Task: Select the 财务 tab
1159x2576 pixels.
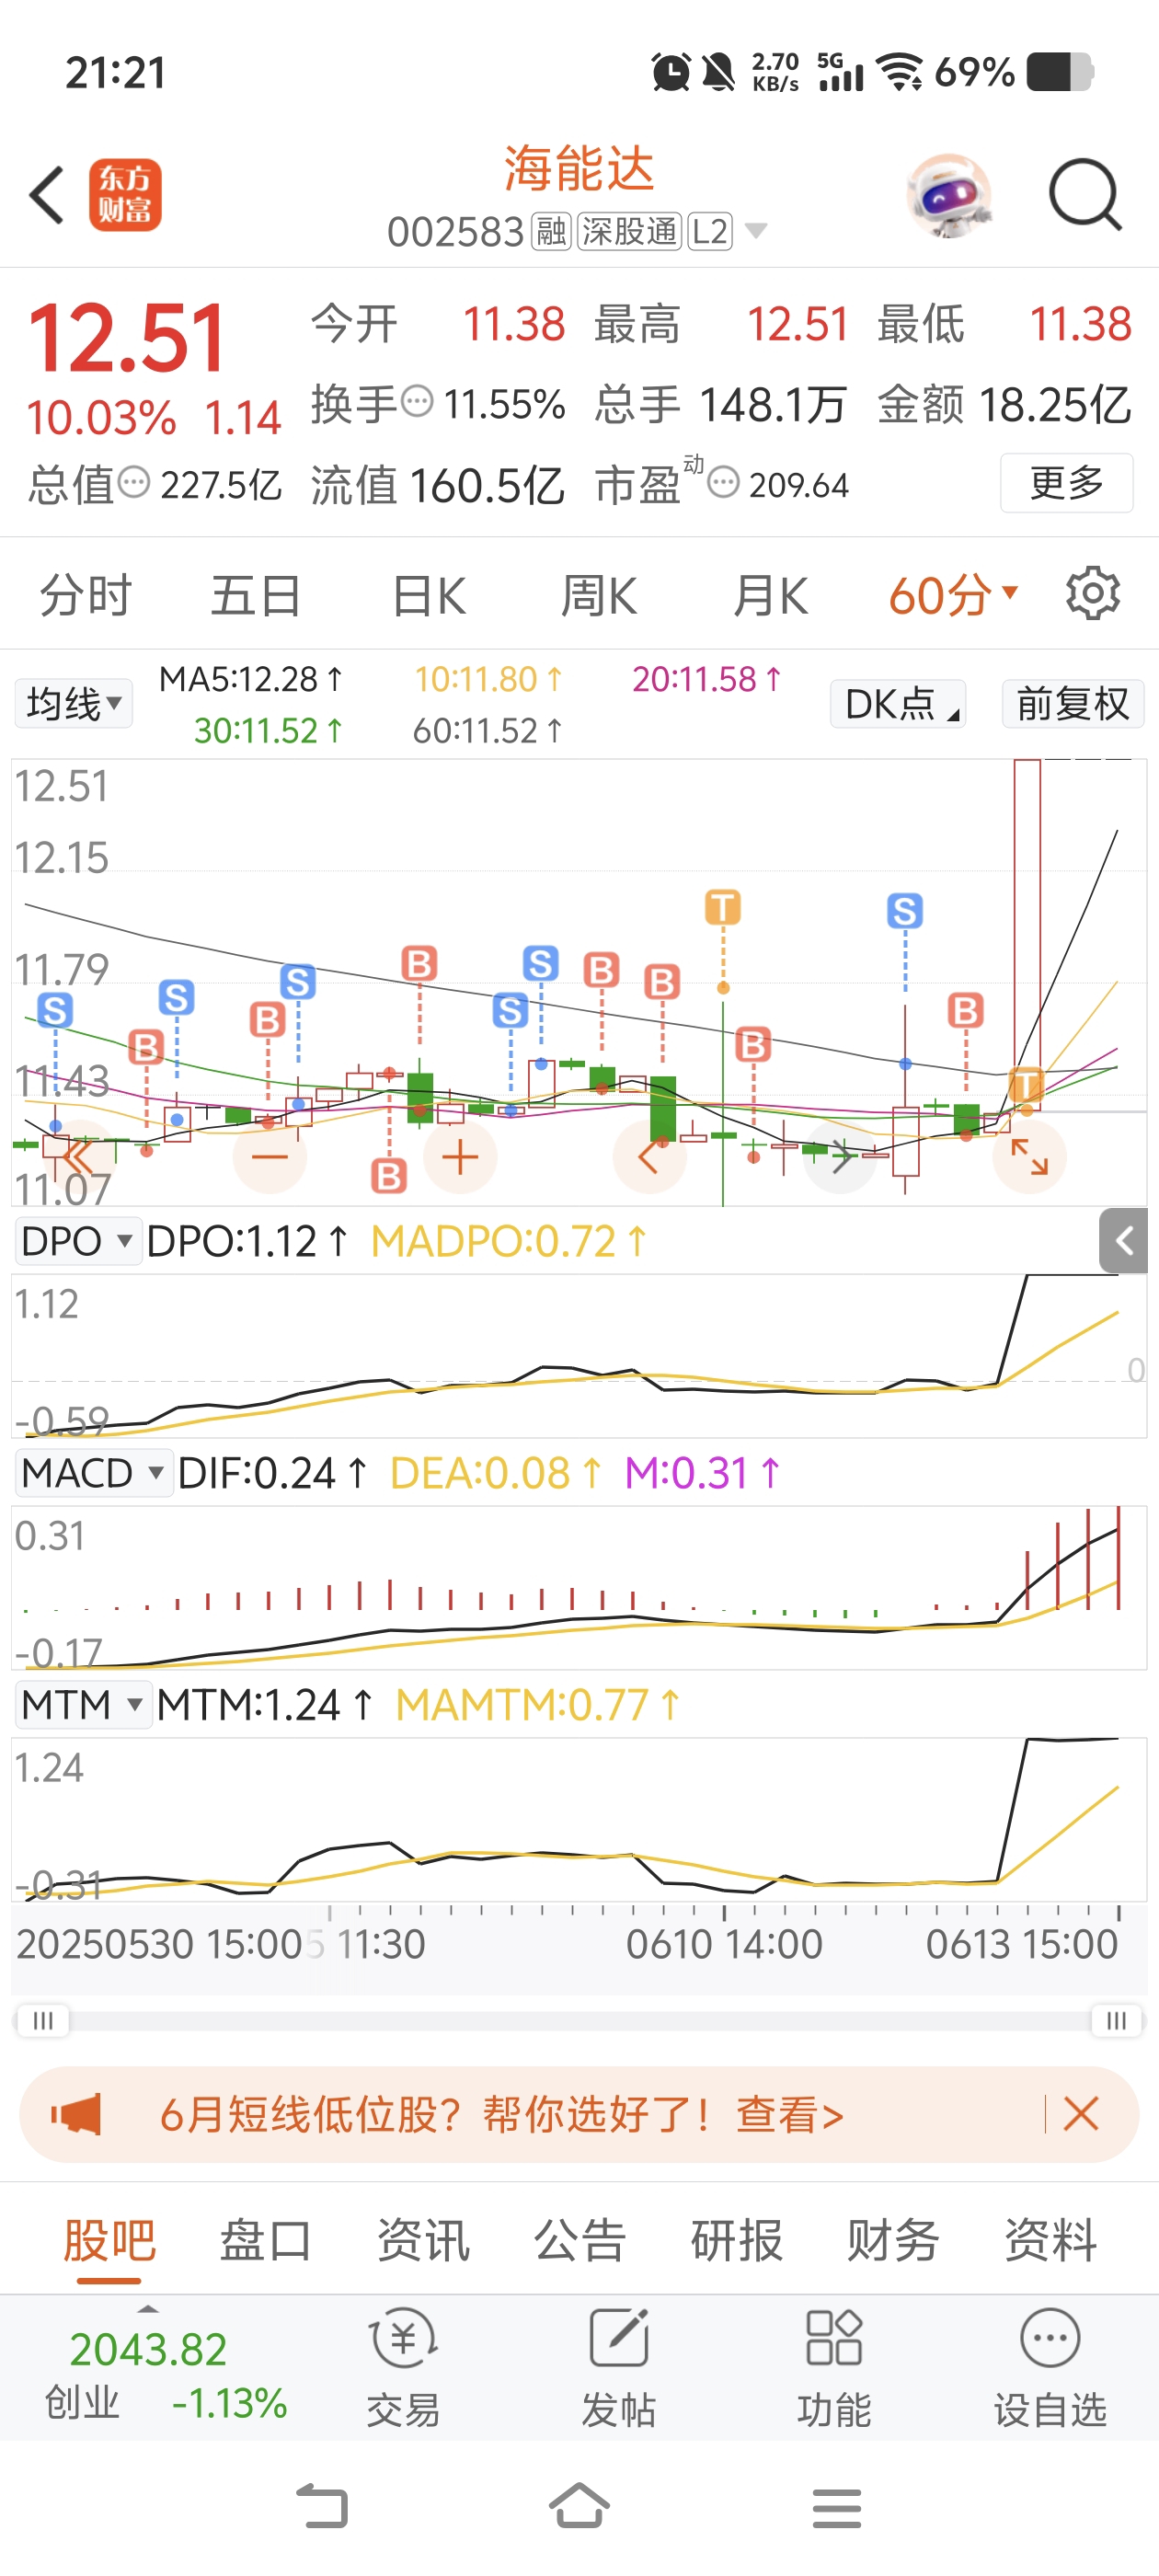Action: tap(893, 2240)
